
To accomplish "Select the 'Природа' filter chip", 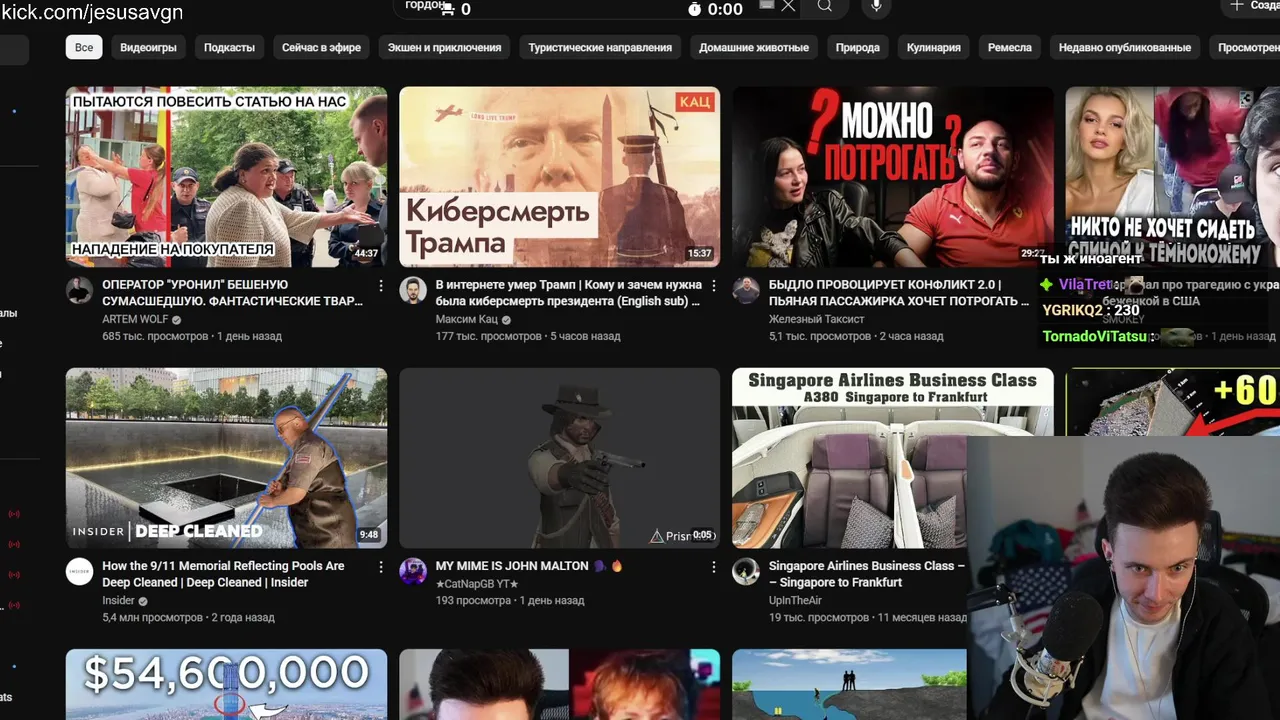I will coord(858,47).
